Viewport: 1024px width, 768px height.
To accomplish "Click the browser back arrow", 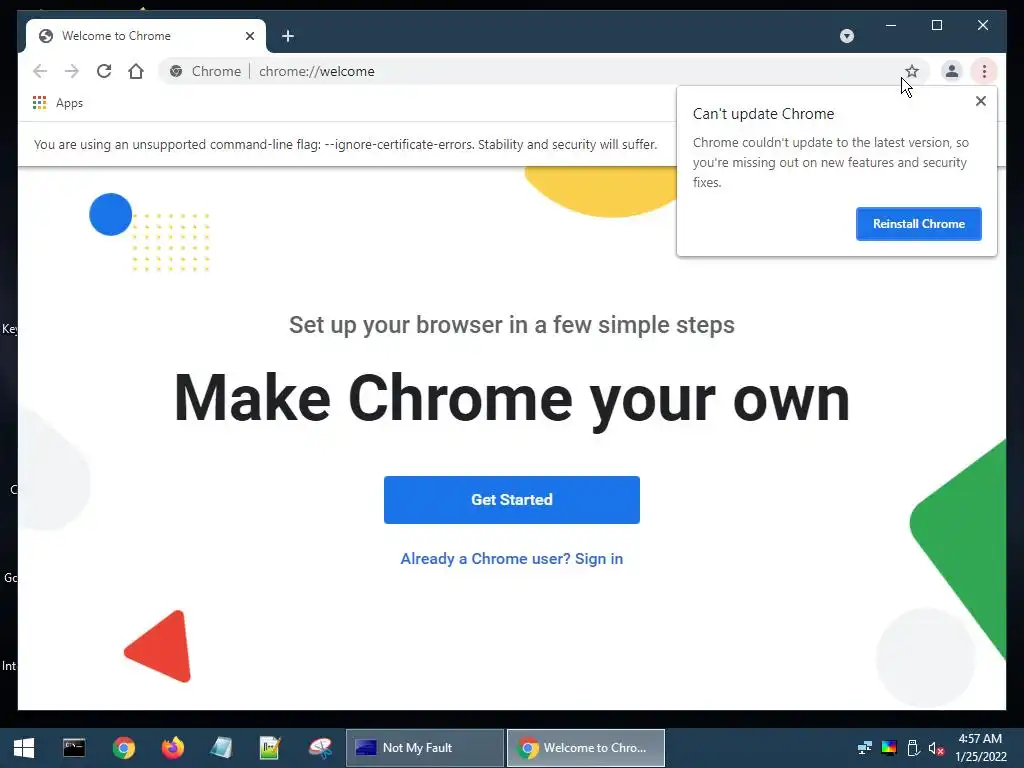I will [40, 71].
